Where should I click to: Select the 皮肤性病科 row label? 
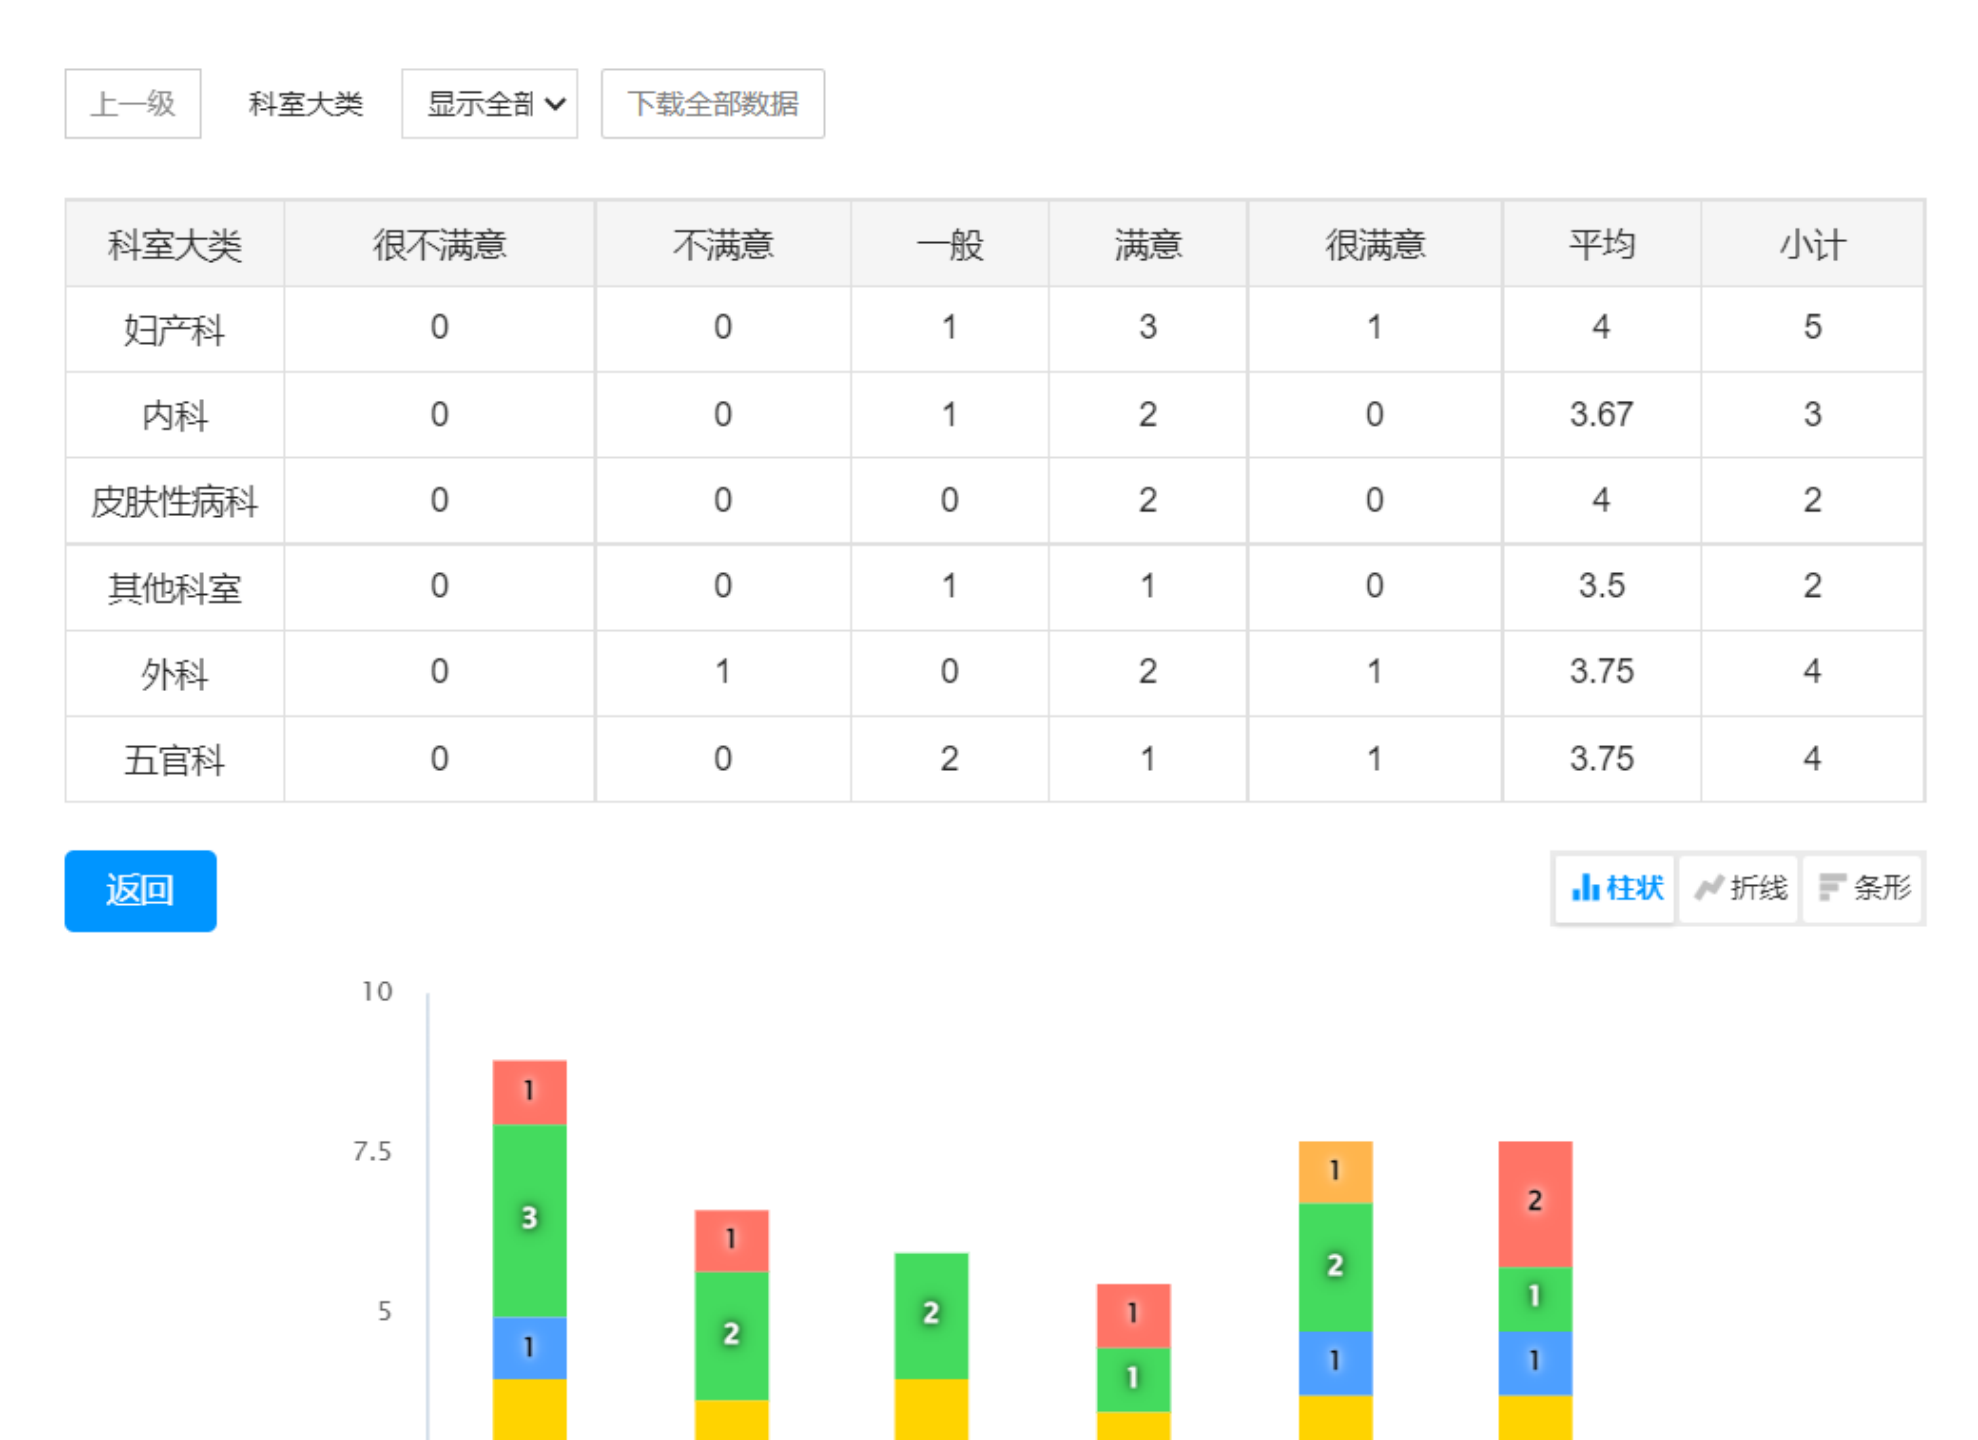[175, 501]
